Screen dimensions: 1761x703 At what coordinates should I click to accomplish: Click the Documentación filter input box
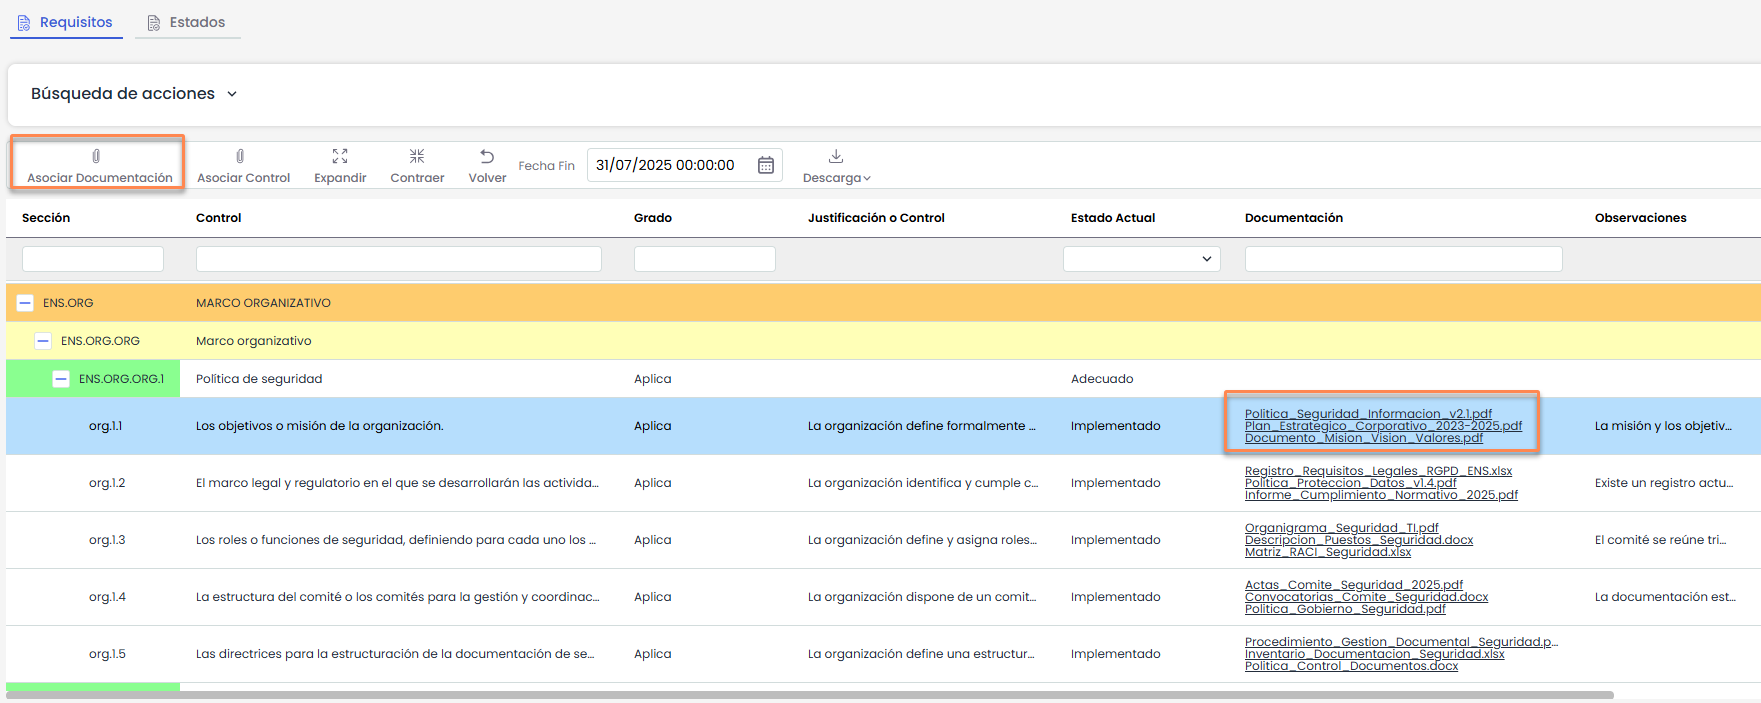(1403, 259)
